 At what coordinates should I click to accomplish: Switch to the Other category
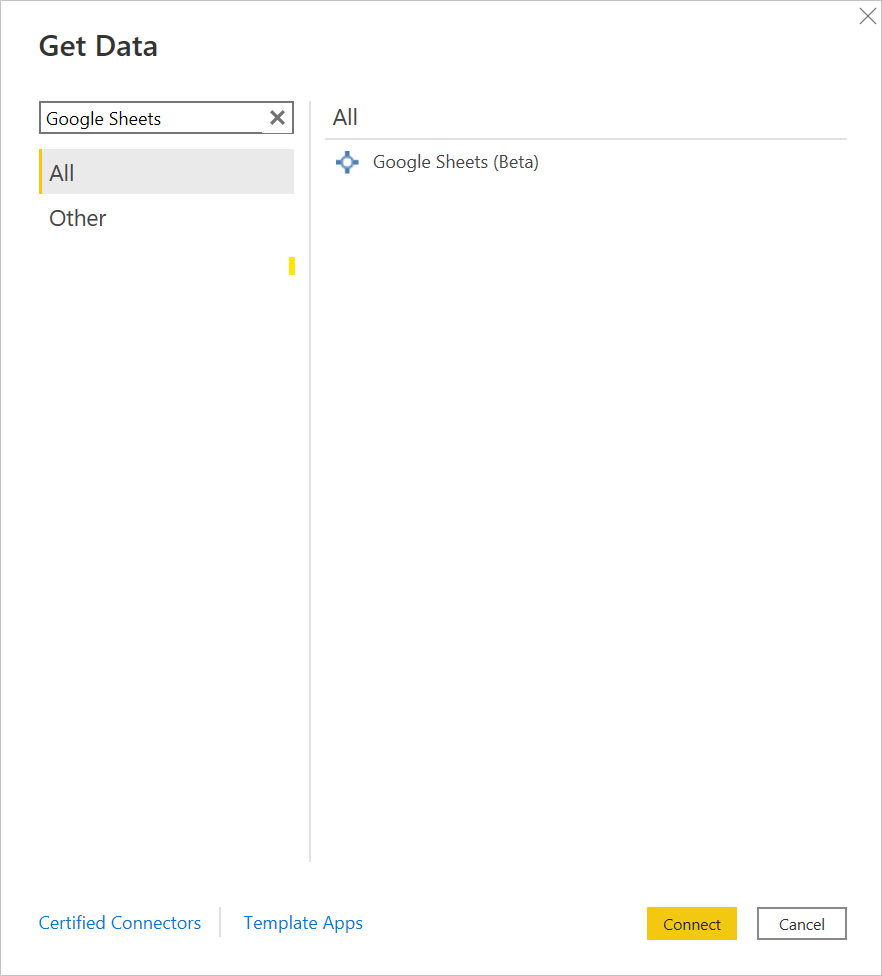tap(77, 218)
